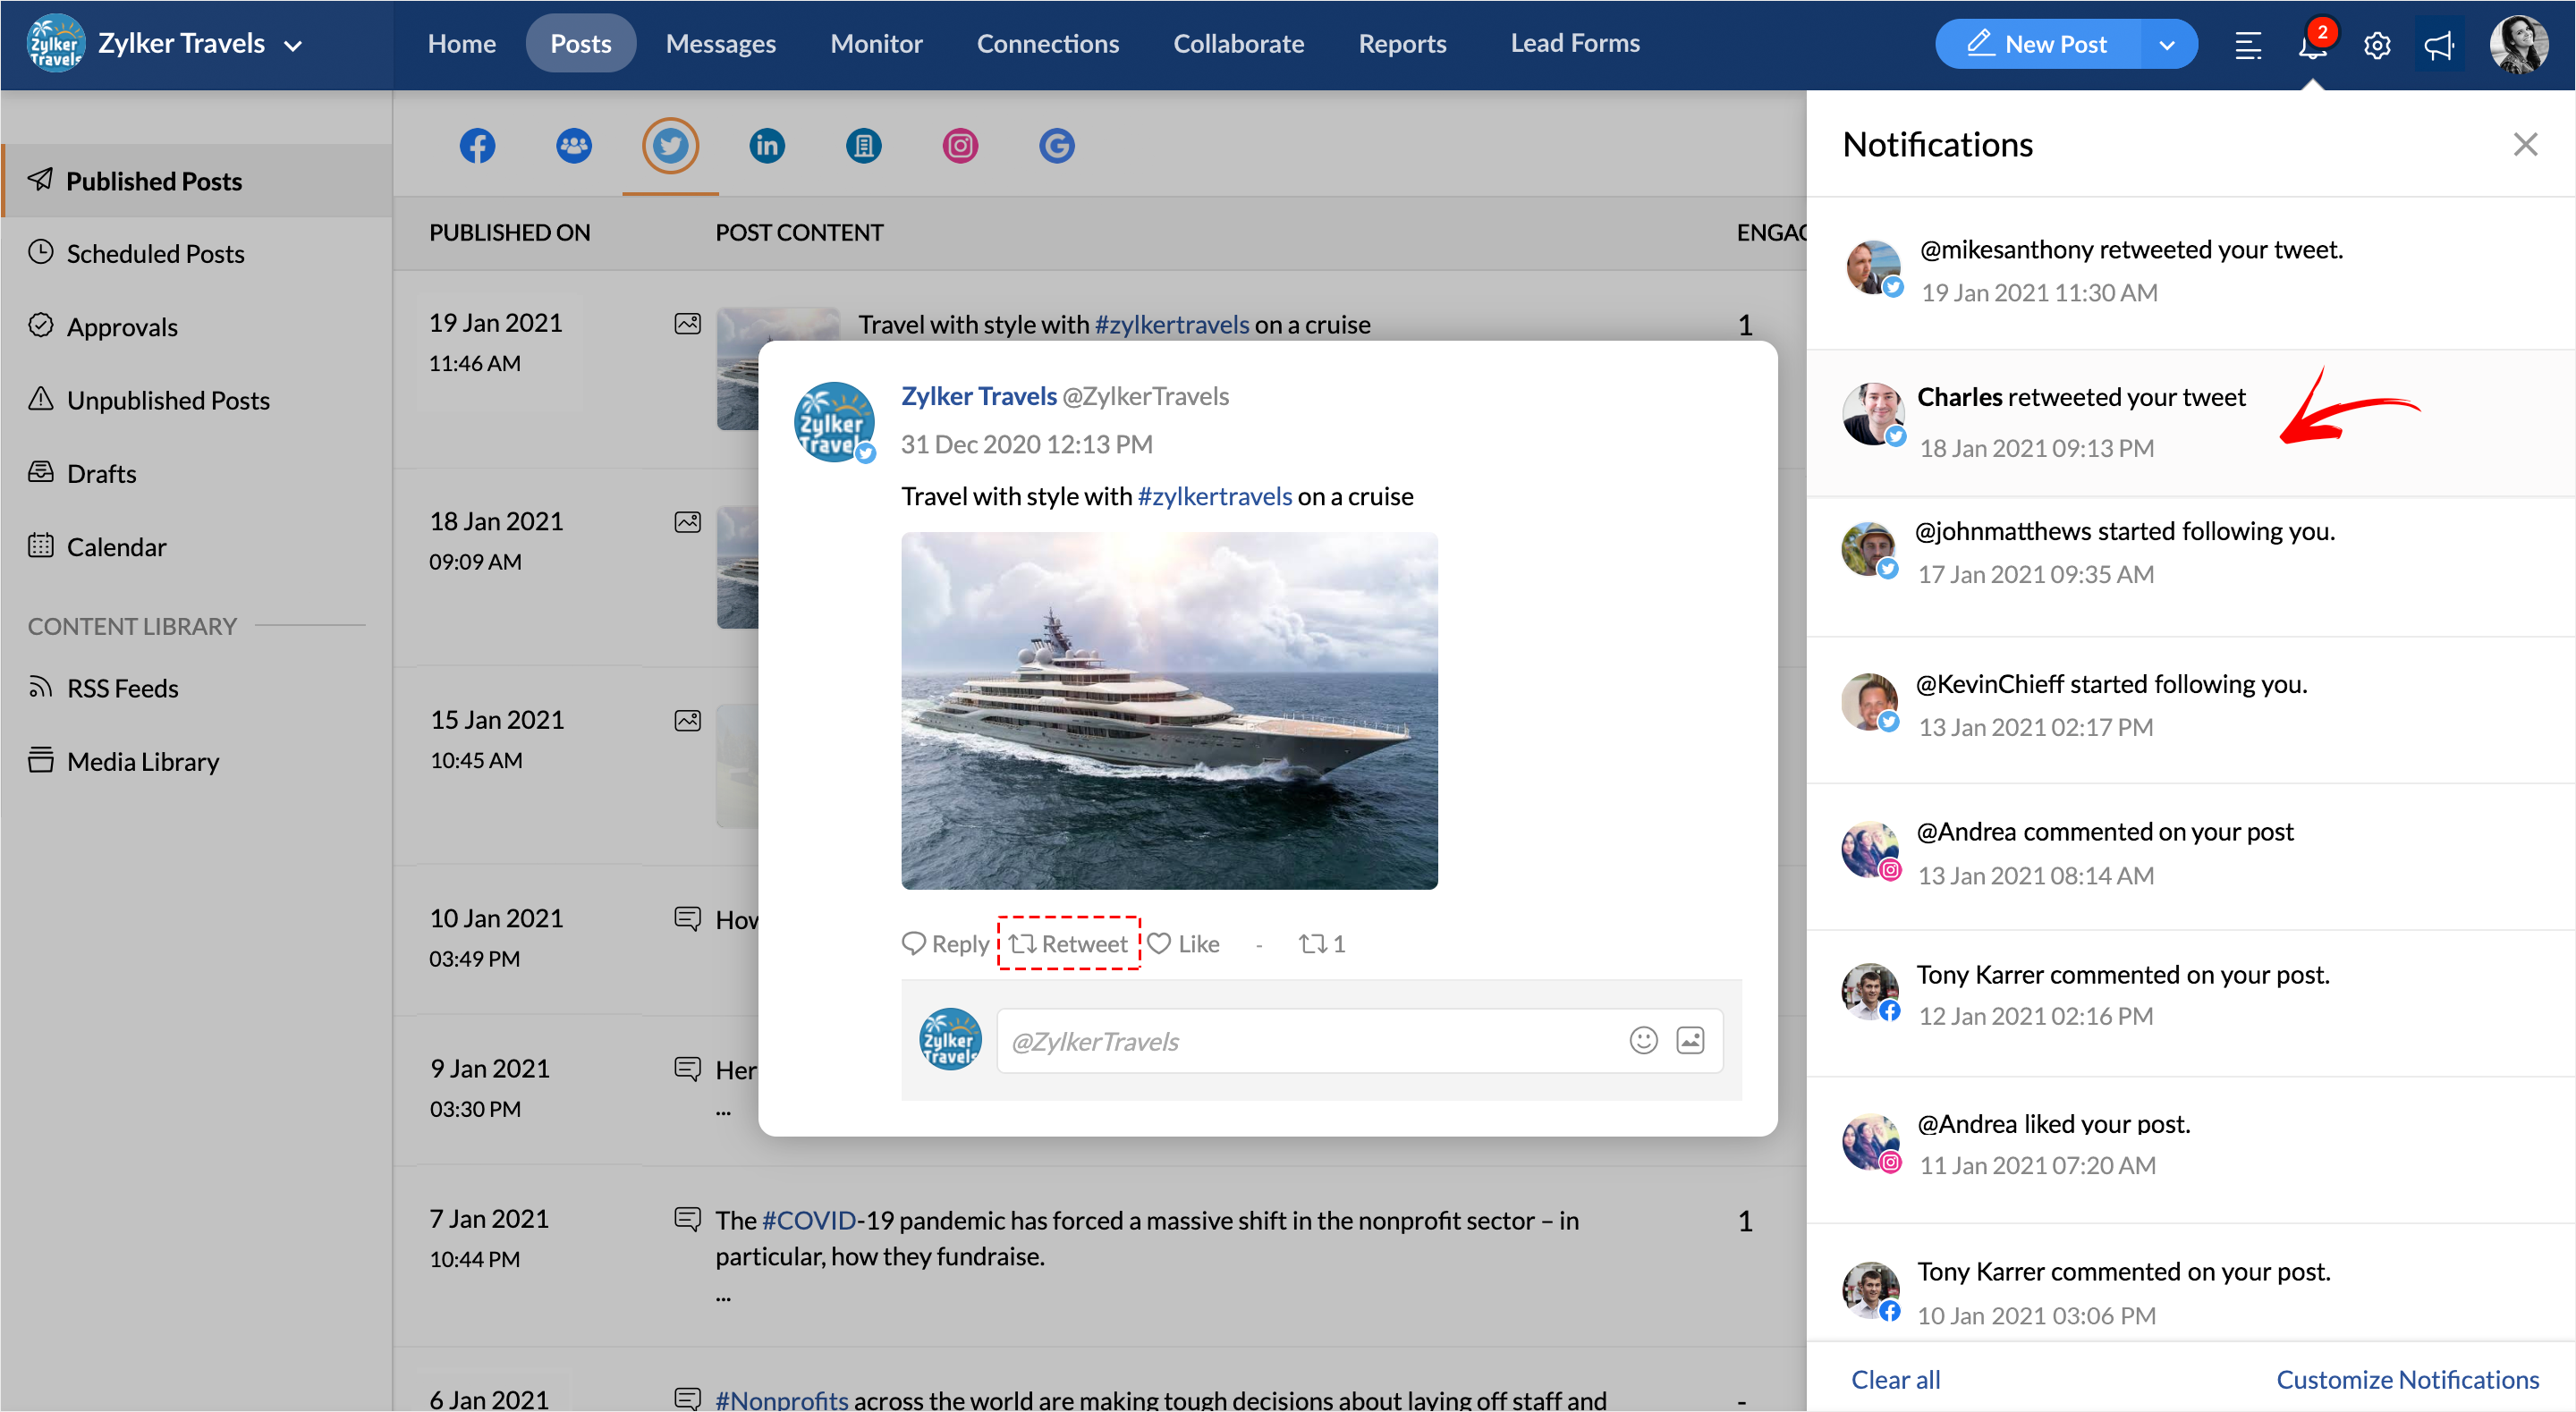Image resolution: width=2576 pixels, height=1412 pixels.
Task: Attach image in the reply box
Action: 1690,1040
